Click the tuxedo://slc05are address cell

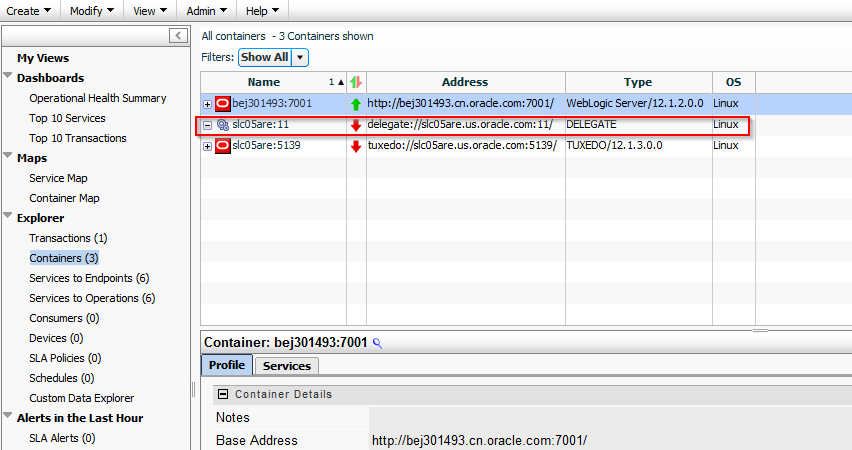(462, 145)
